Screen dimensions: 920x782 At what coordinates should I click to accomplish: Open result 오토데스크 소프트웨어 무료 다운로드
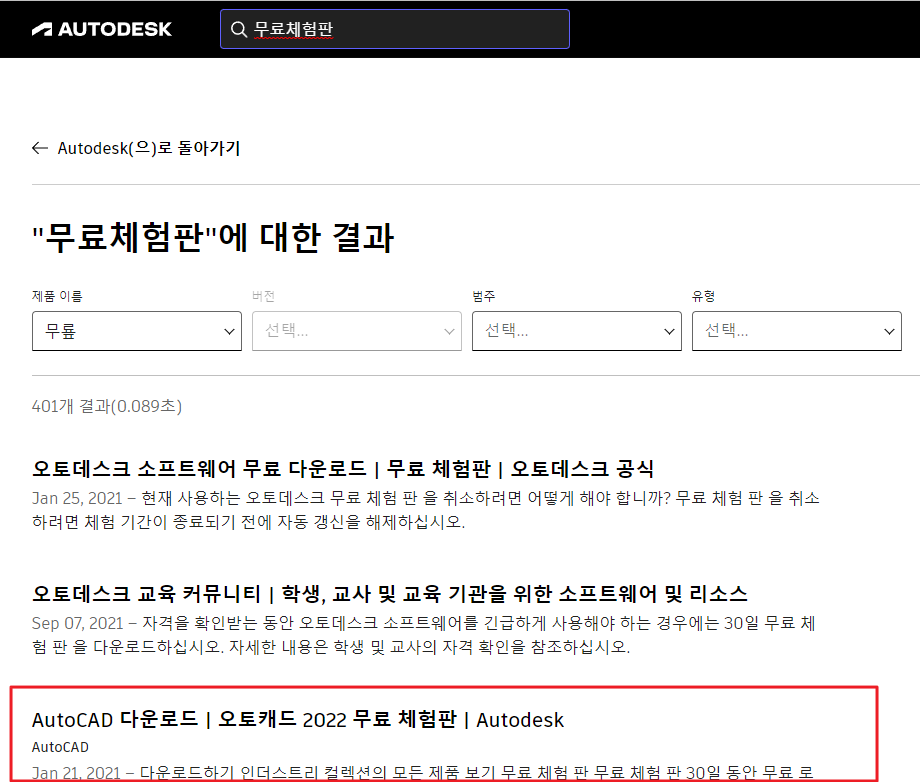point(343,469)
